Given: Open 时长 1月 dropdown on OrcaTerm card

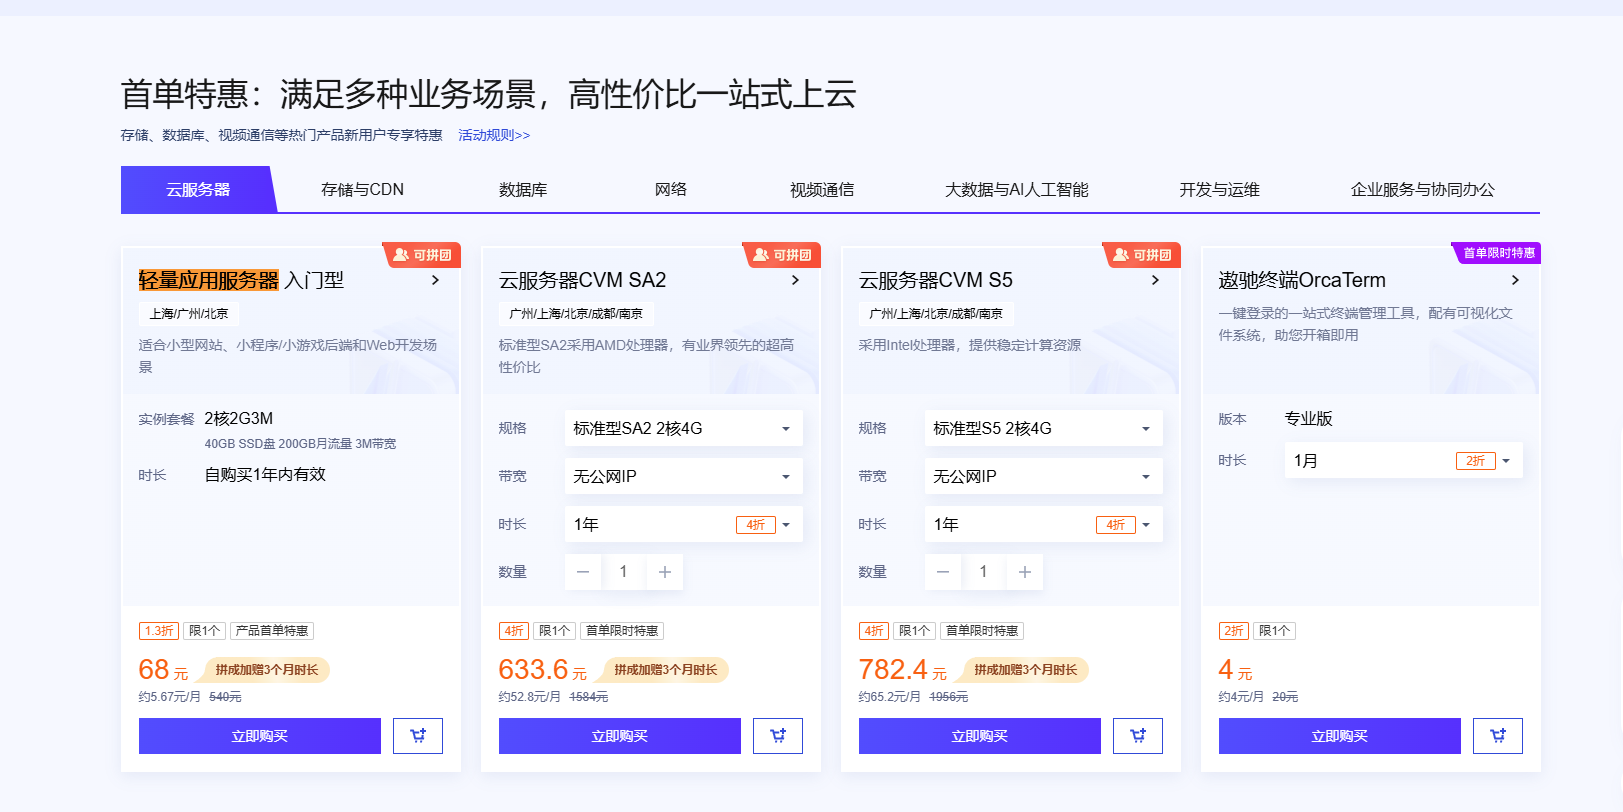Looking at the screenshot, I should (x=1404, y=460).
